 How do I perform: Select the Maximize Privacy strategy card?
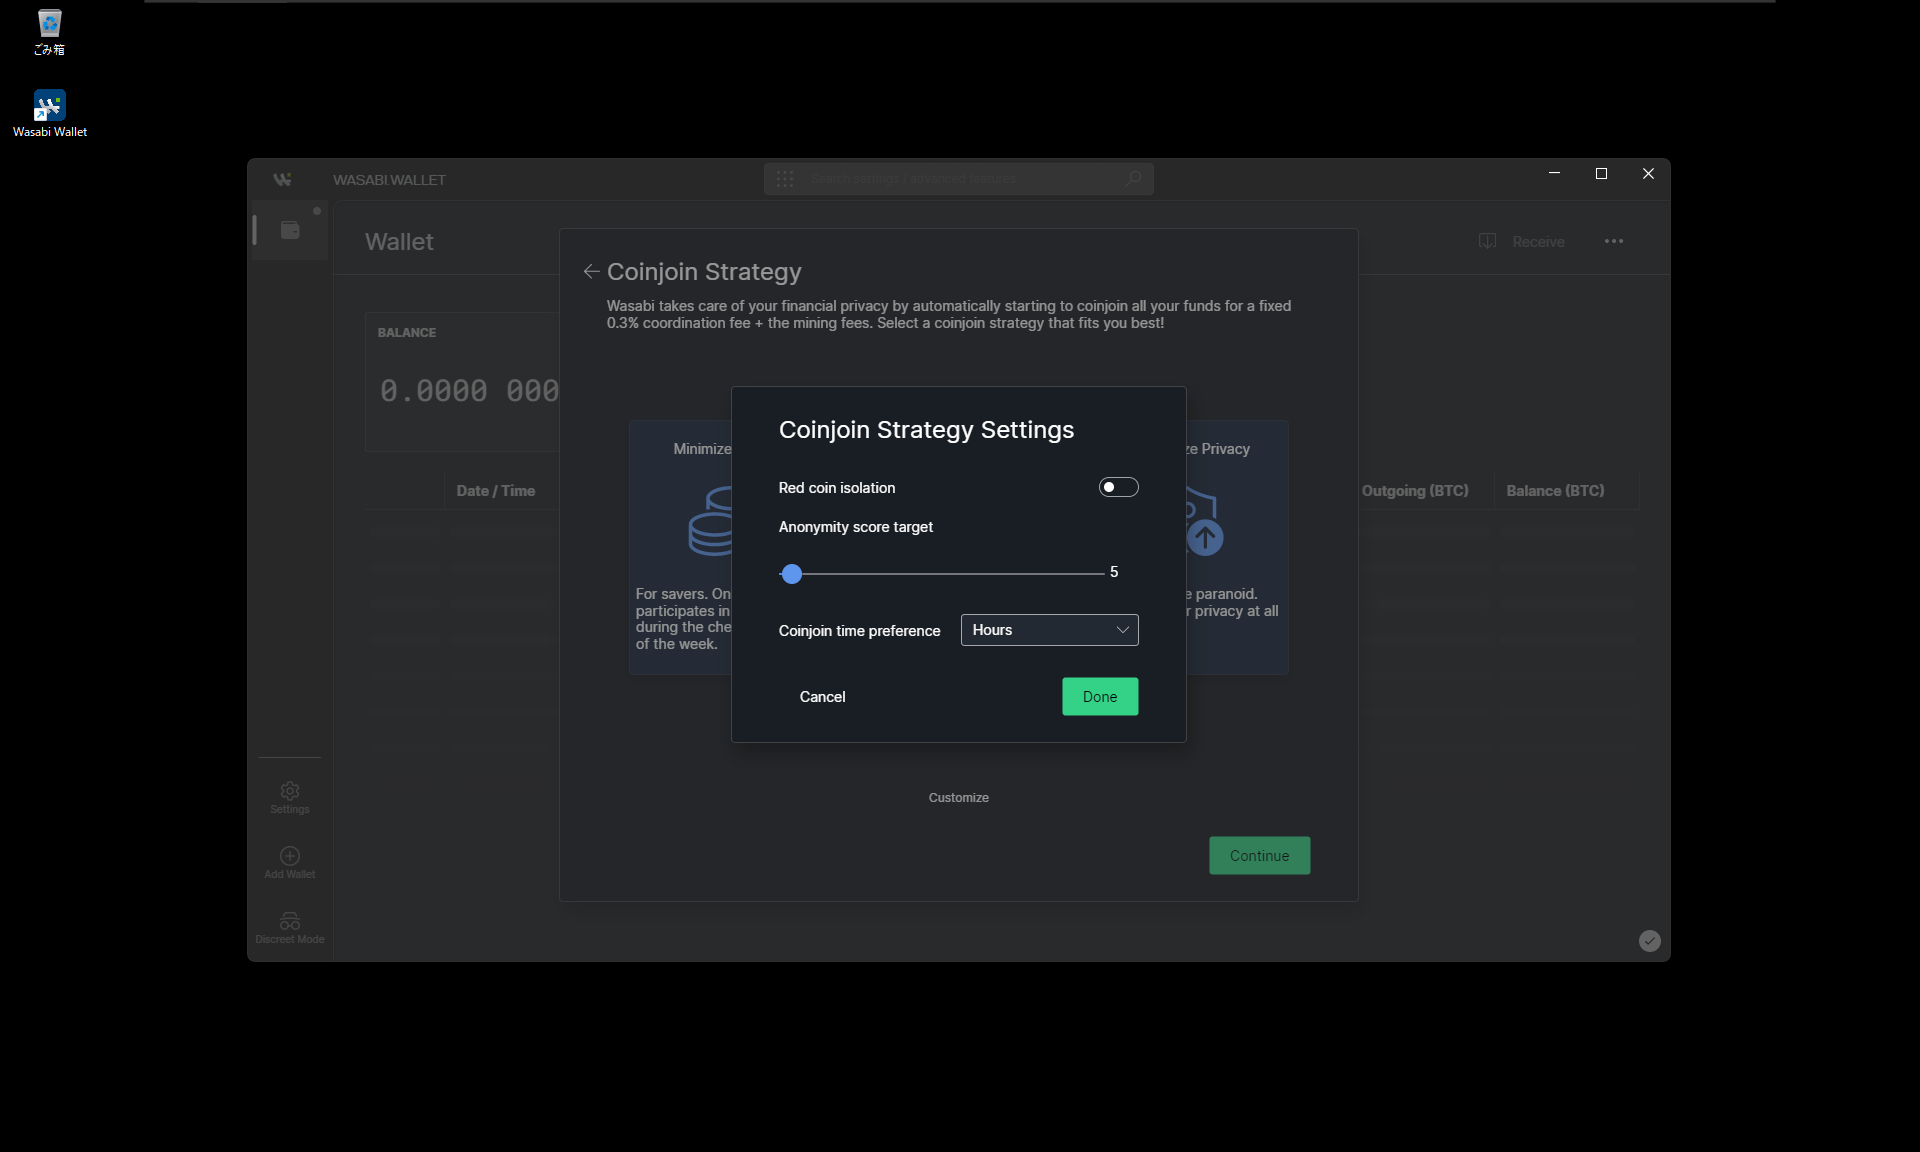[1237, 548]
